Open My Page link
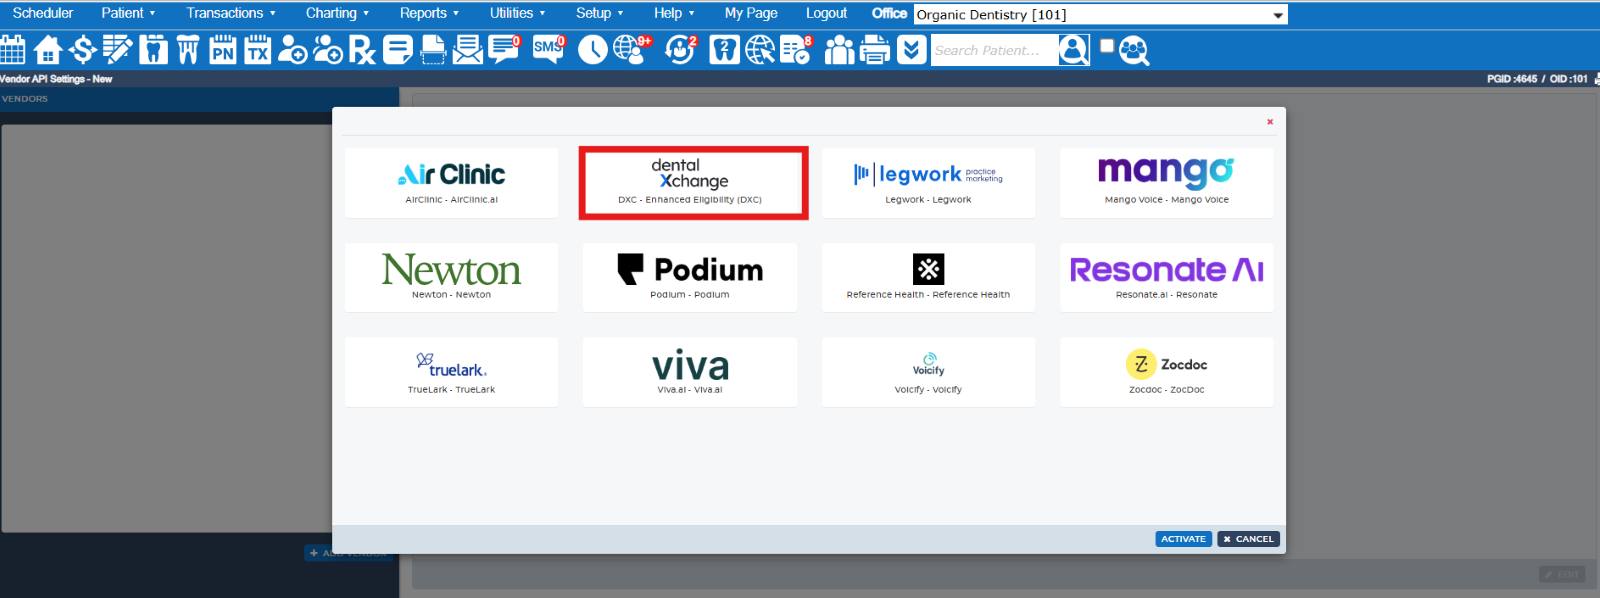This screenshot has height=598, width=1600. tap(751, 13)
